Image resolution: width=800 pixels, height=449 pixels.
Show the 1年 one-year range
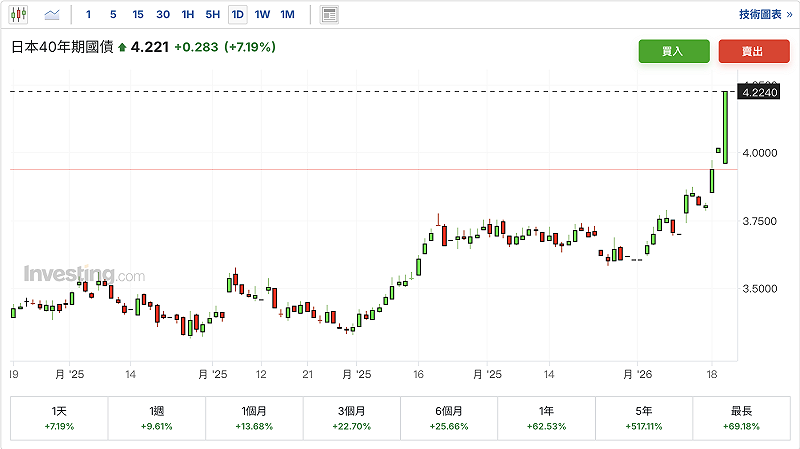point(547,418)
